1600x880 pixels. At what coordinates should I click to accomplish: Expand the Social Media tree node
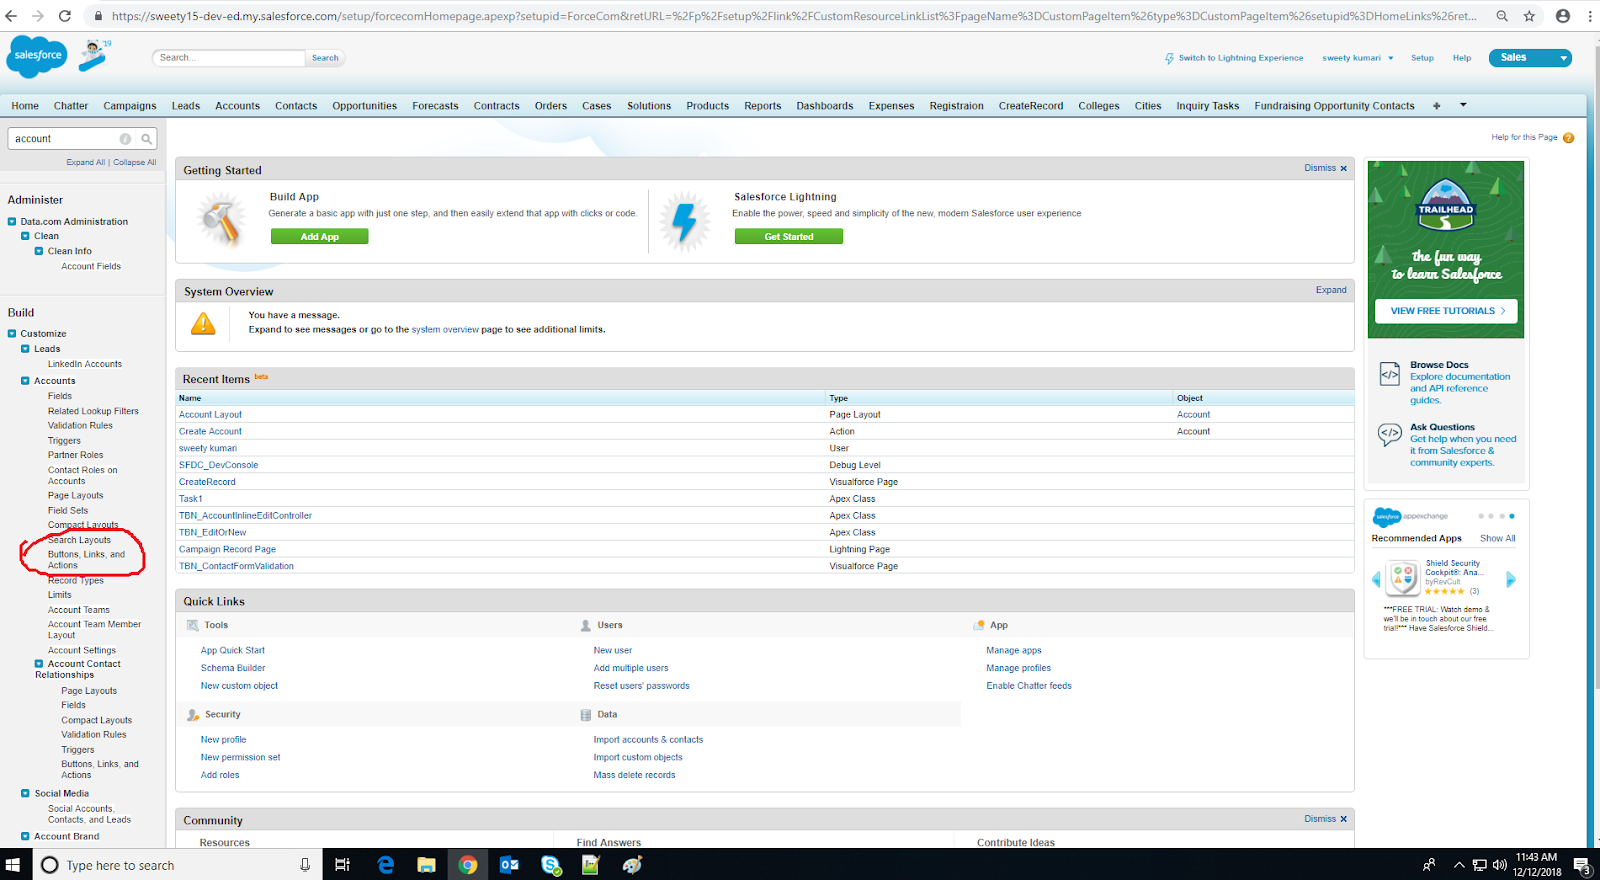pyautogui.click(x=25, y=794)
